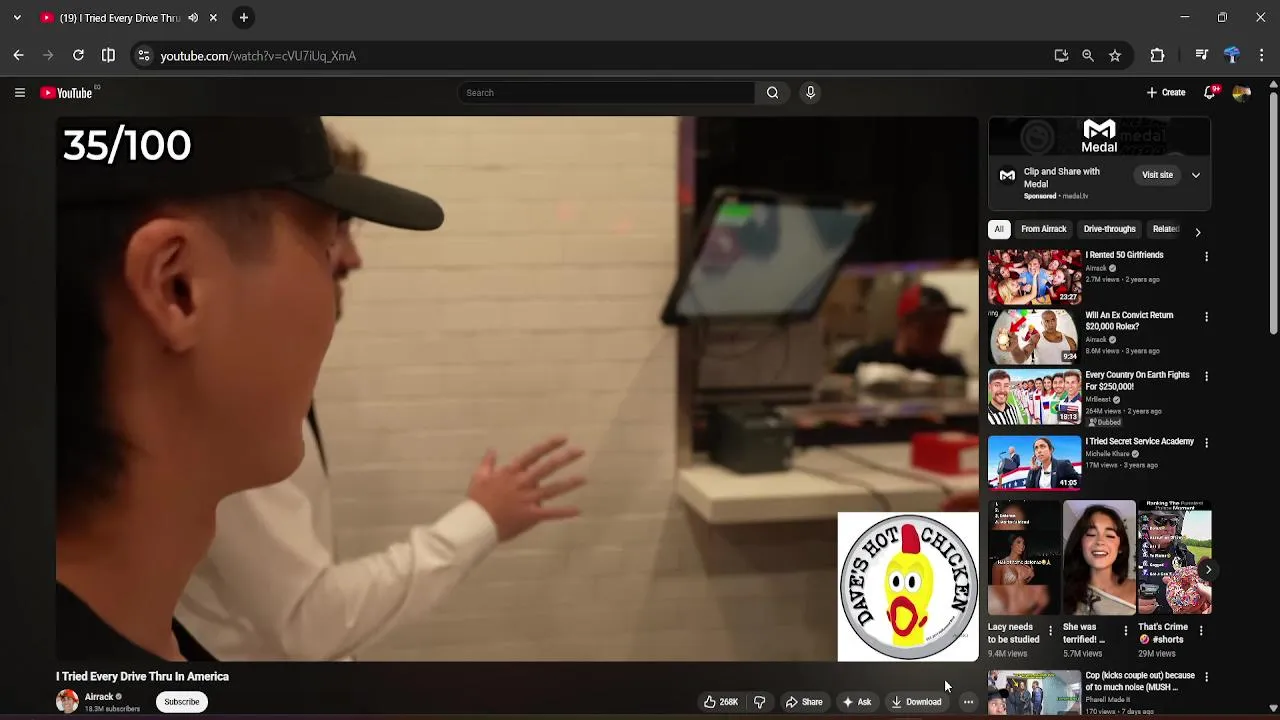1280x720 pixels.
Task: Open a new browser tab
Action: pos(244,18)
